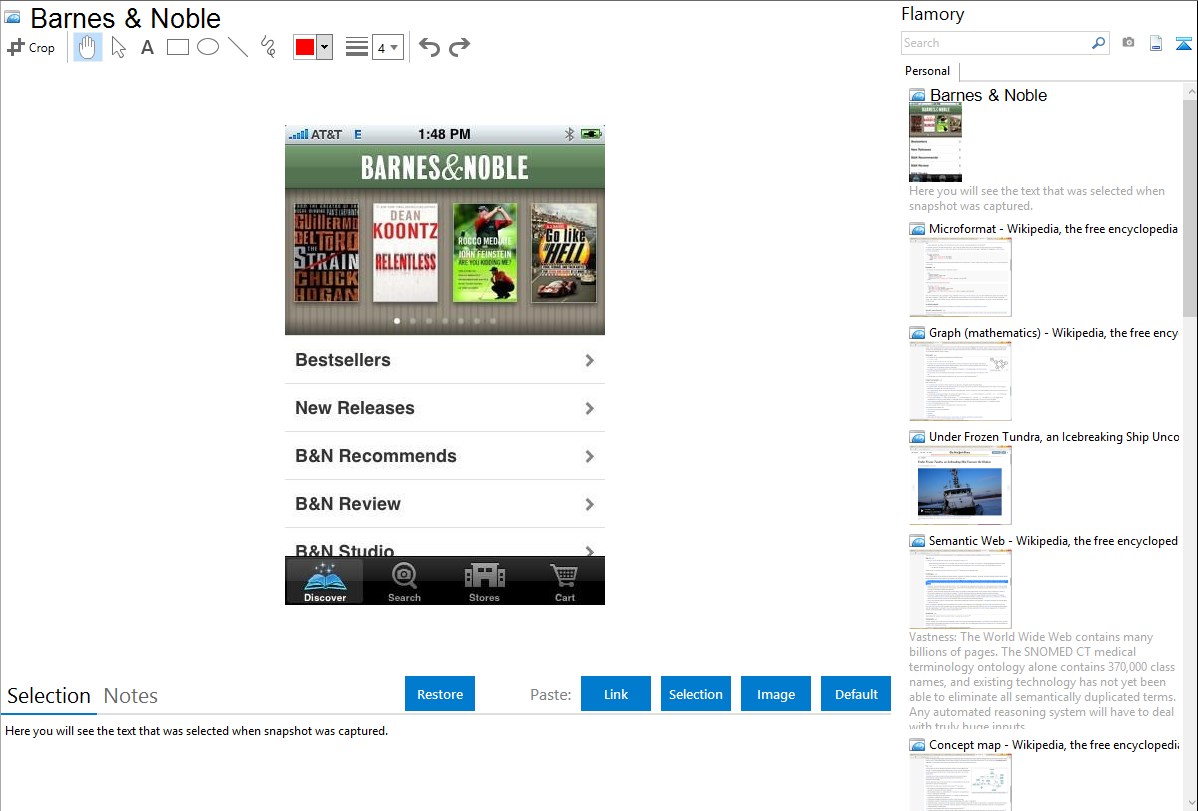Click the Bestsellers label
Viewport: 1198px width, 811px height.
click(x=342, y=360)
